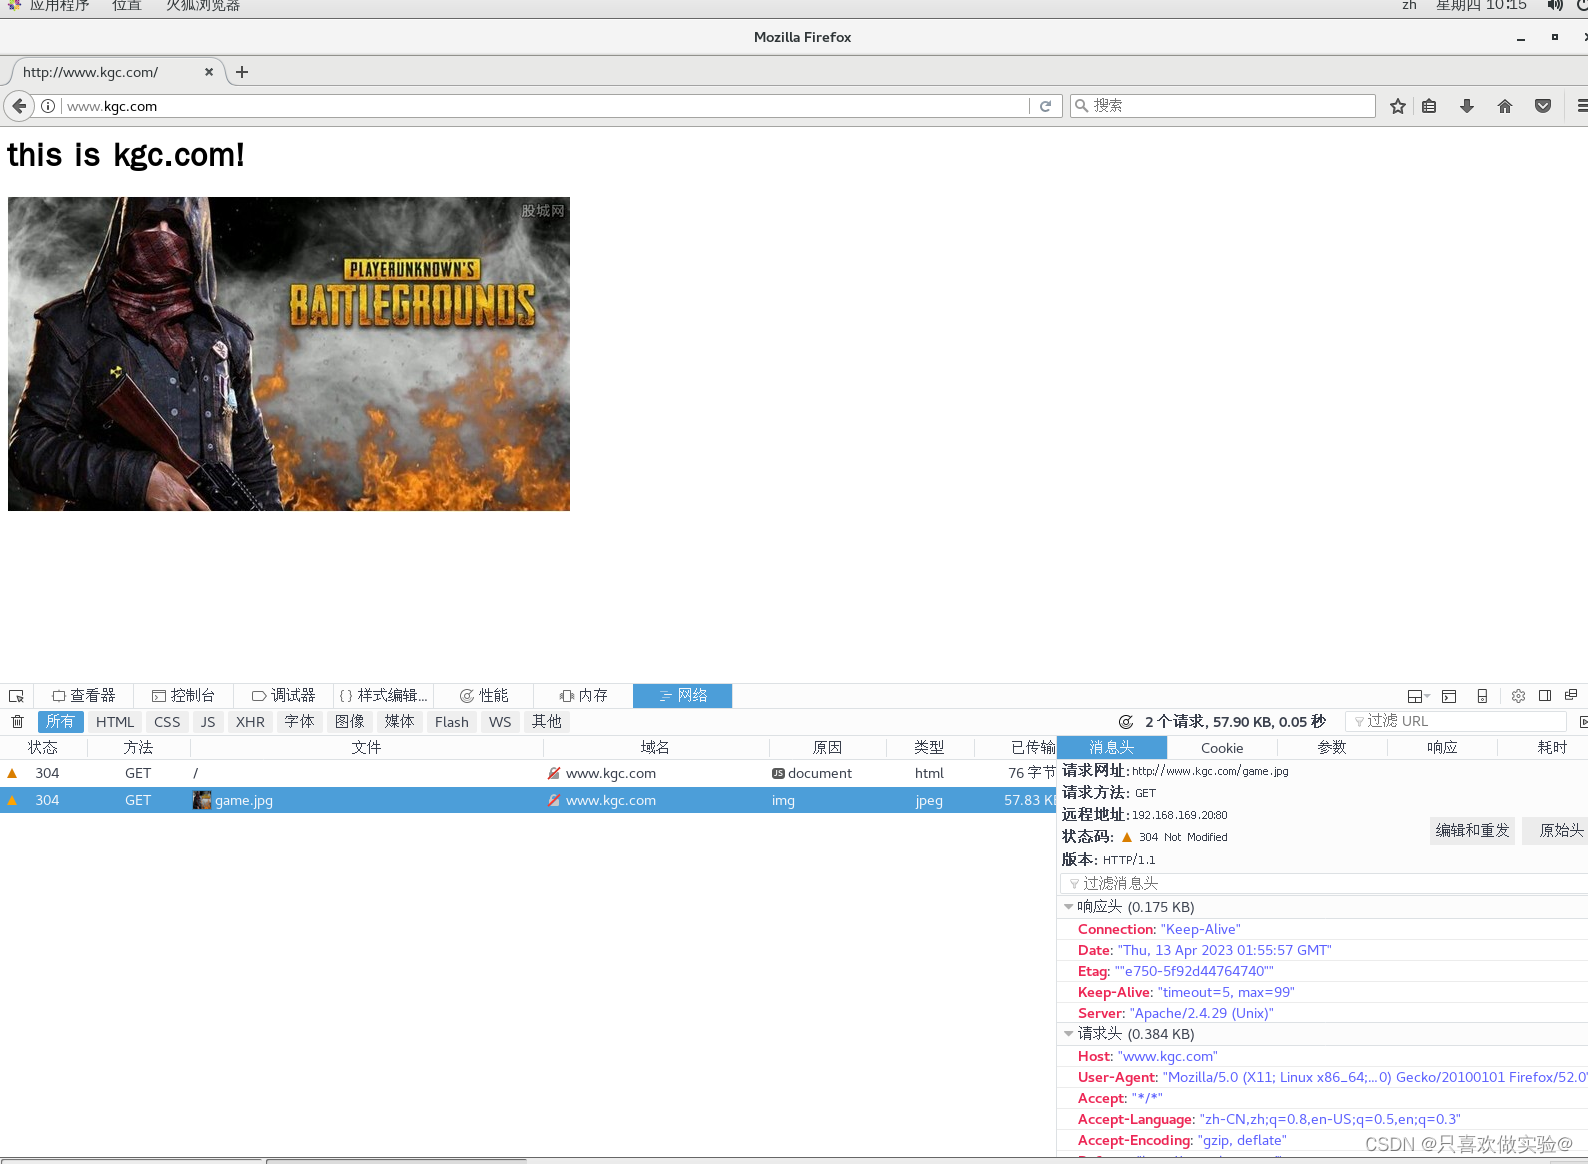This screenshot has width=1588, height=1164.
Task: Open performance analysis icon beside request summary
Action: (x=1126, y=722)
